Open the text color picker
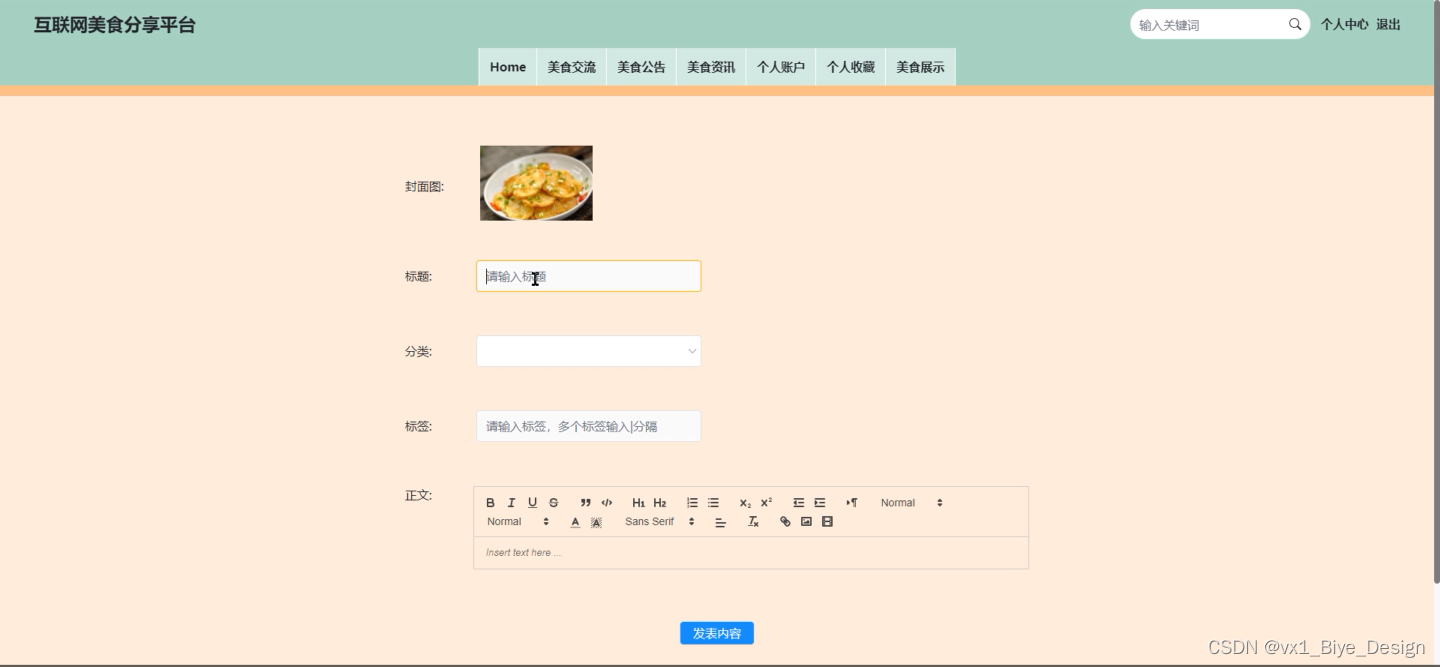 575,522
